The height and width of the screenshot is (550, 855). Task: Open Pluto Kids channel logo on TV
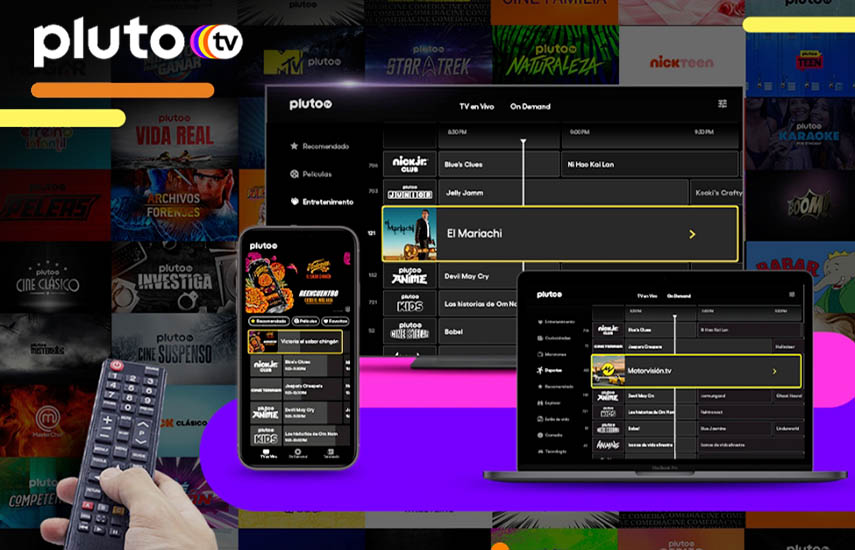pos(410,304)
